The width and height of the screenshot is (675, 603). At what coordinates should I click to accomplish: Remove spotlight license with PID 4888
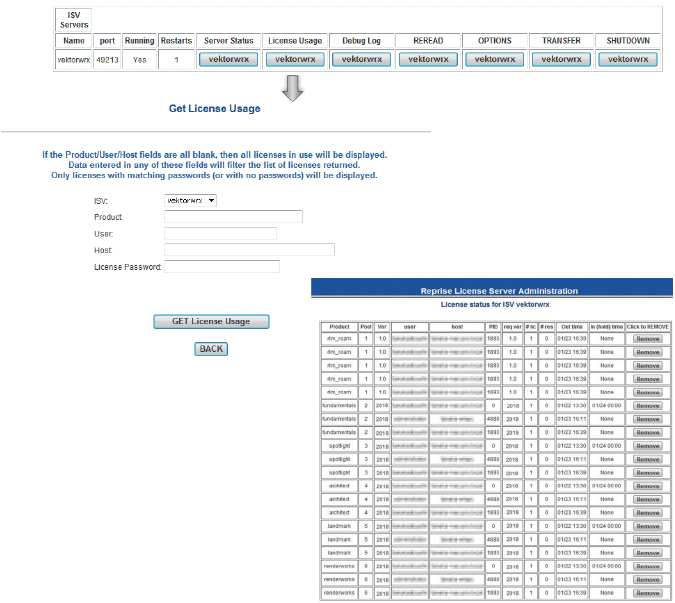(647, 459)
